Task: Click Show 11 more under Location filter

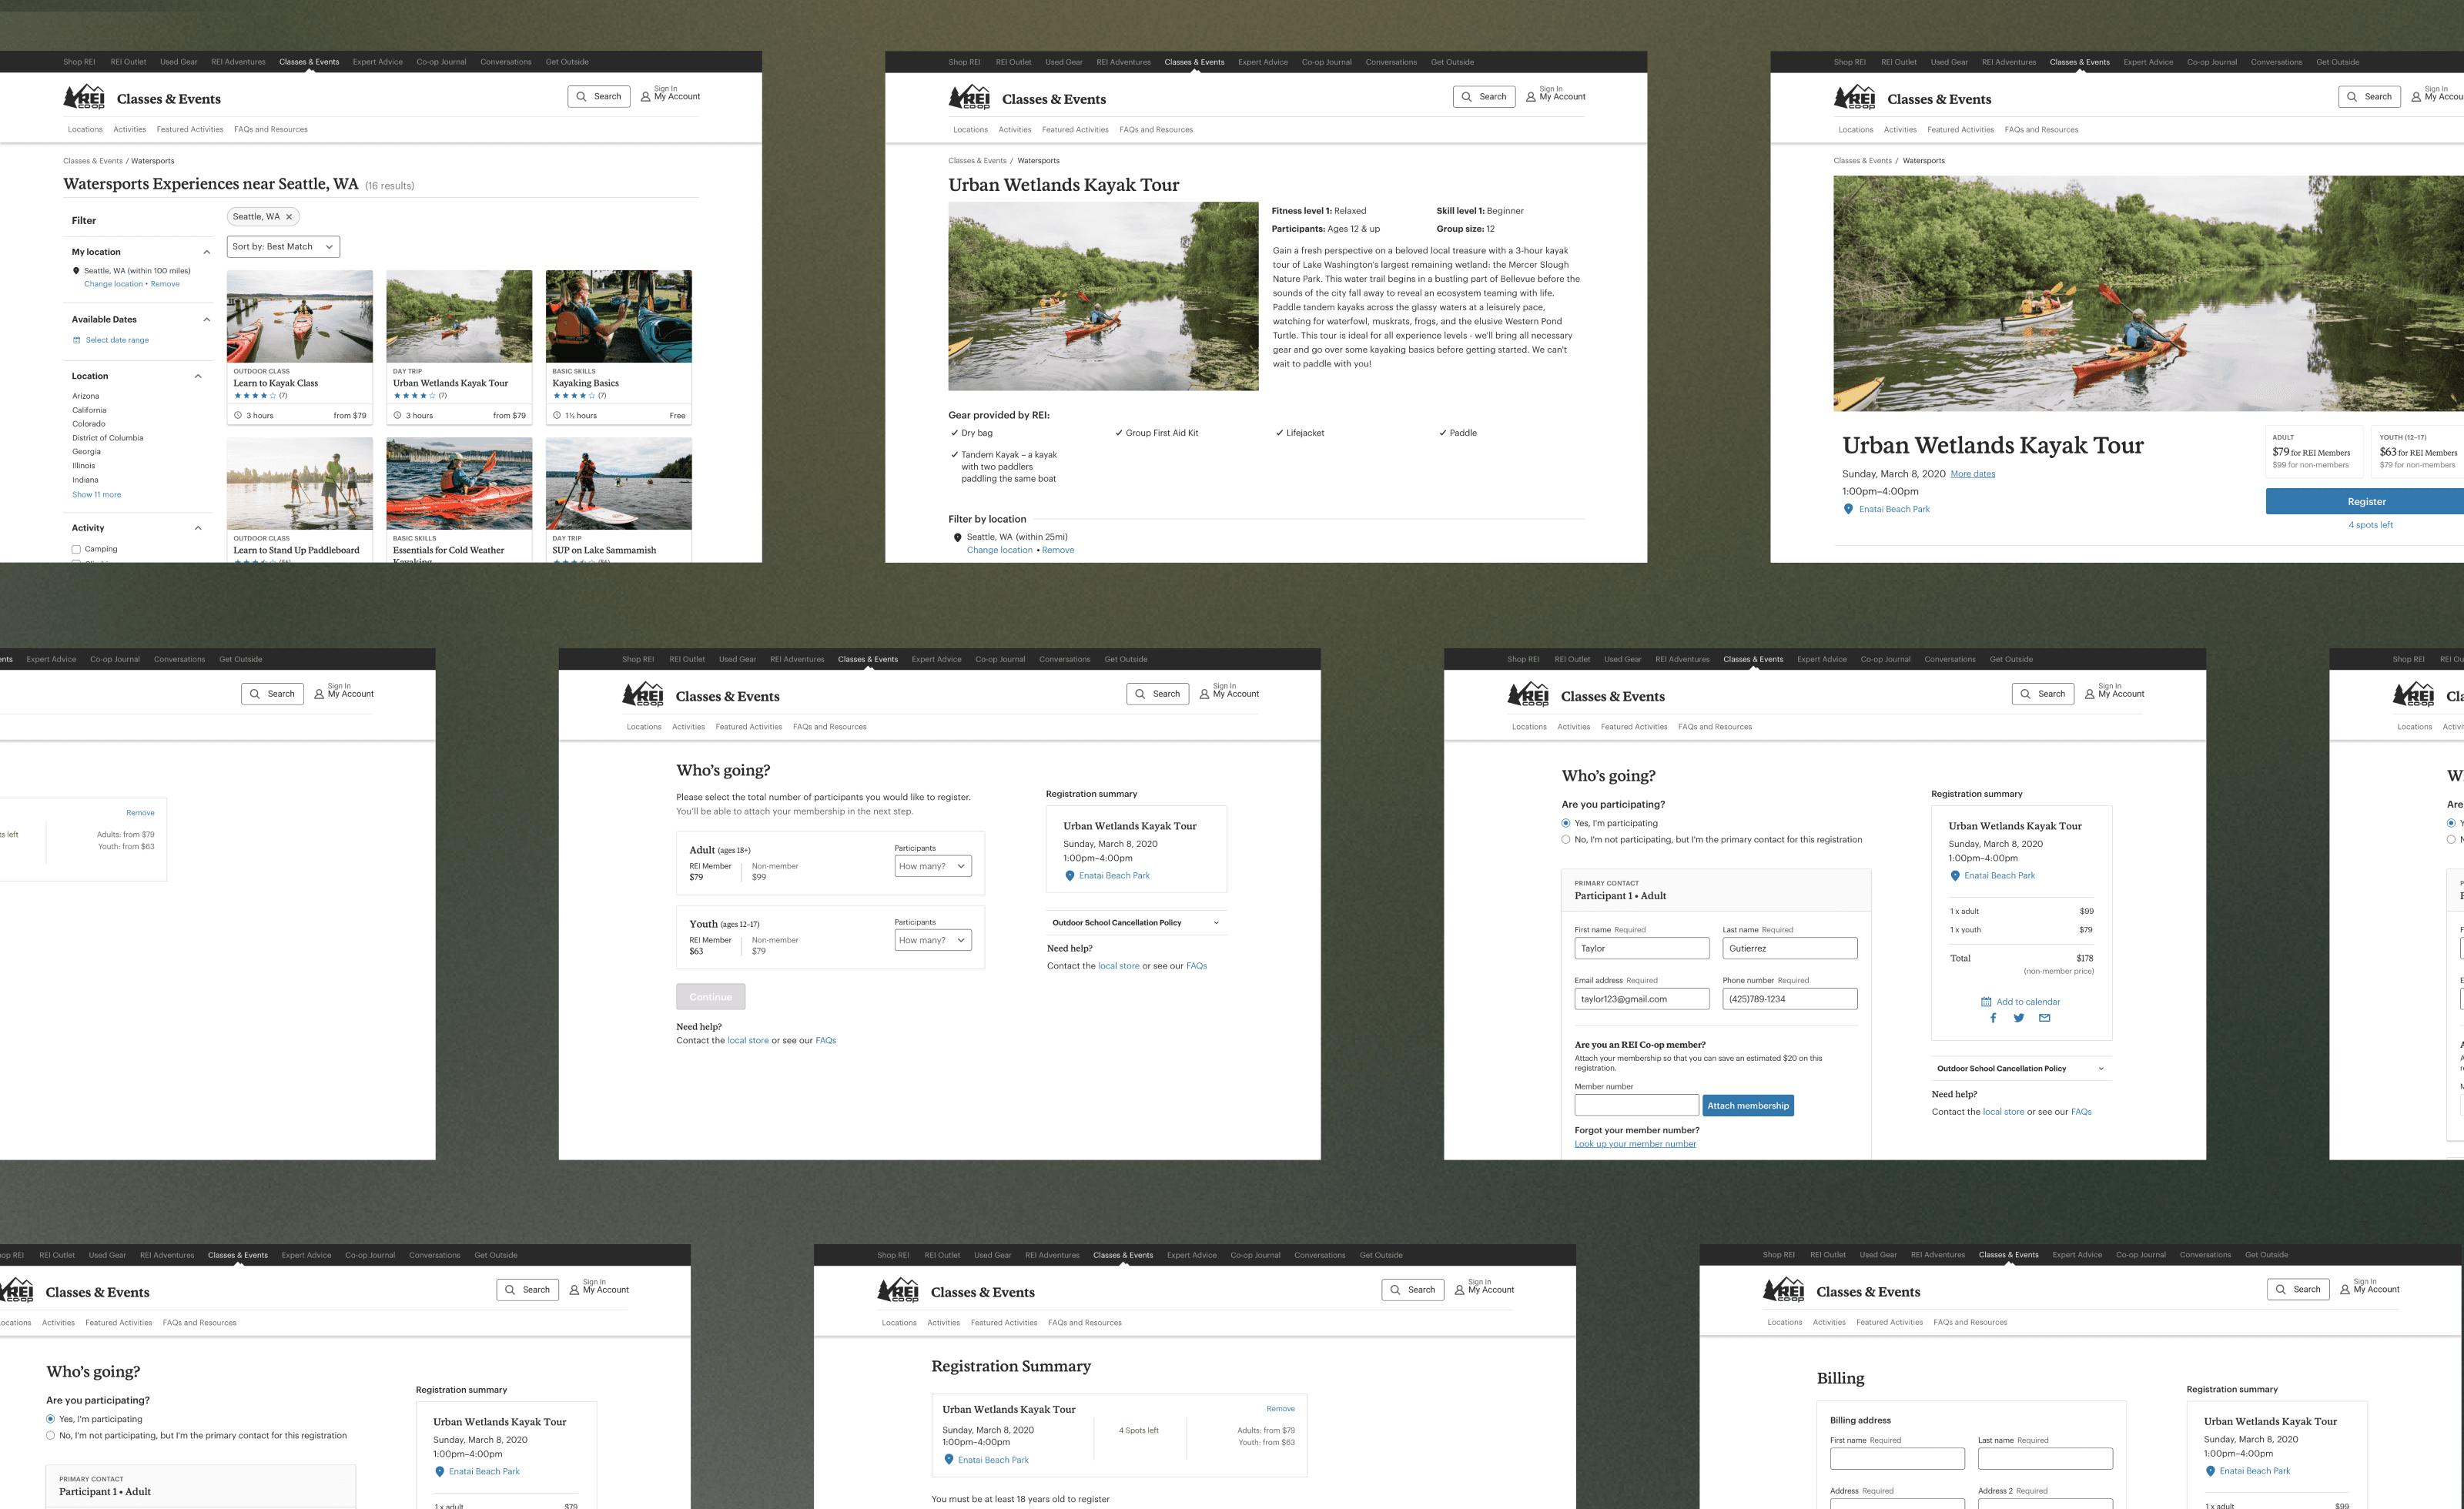Action: 96,495
